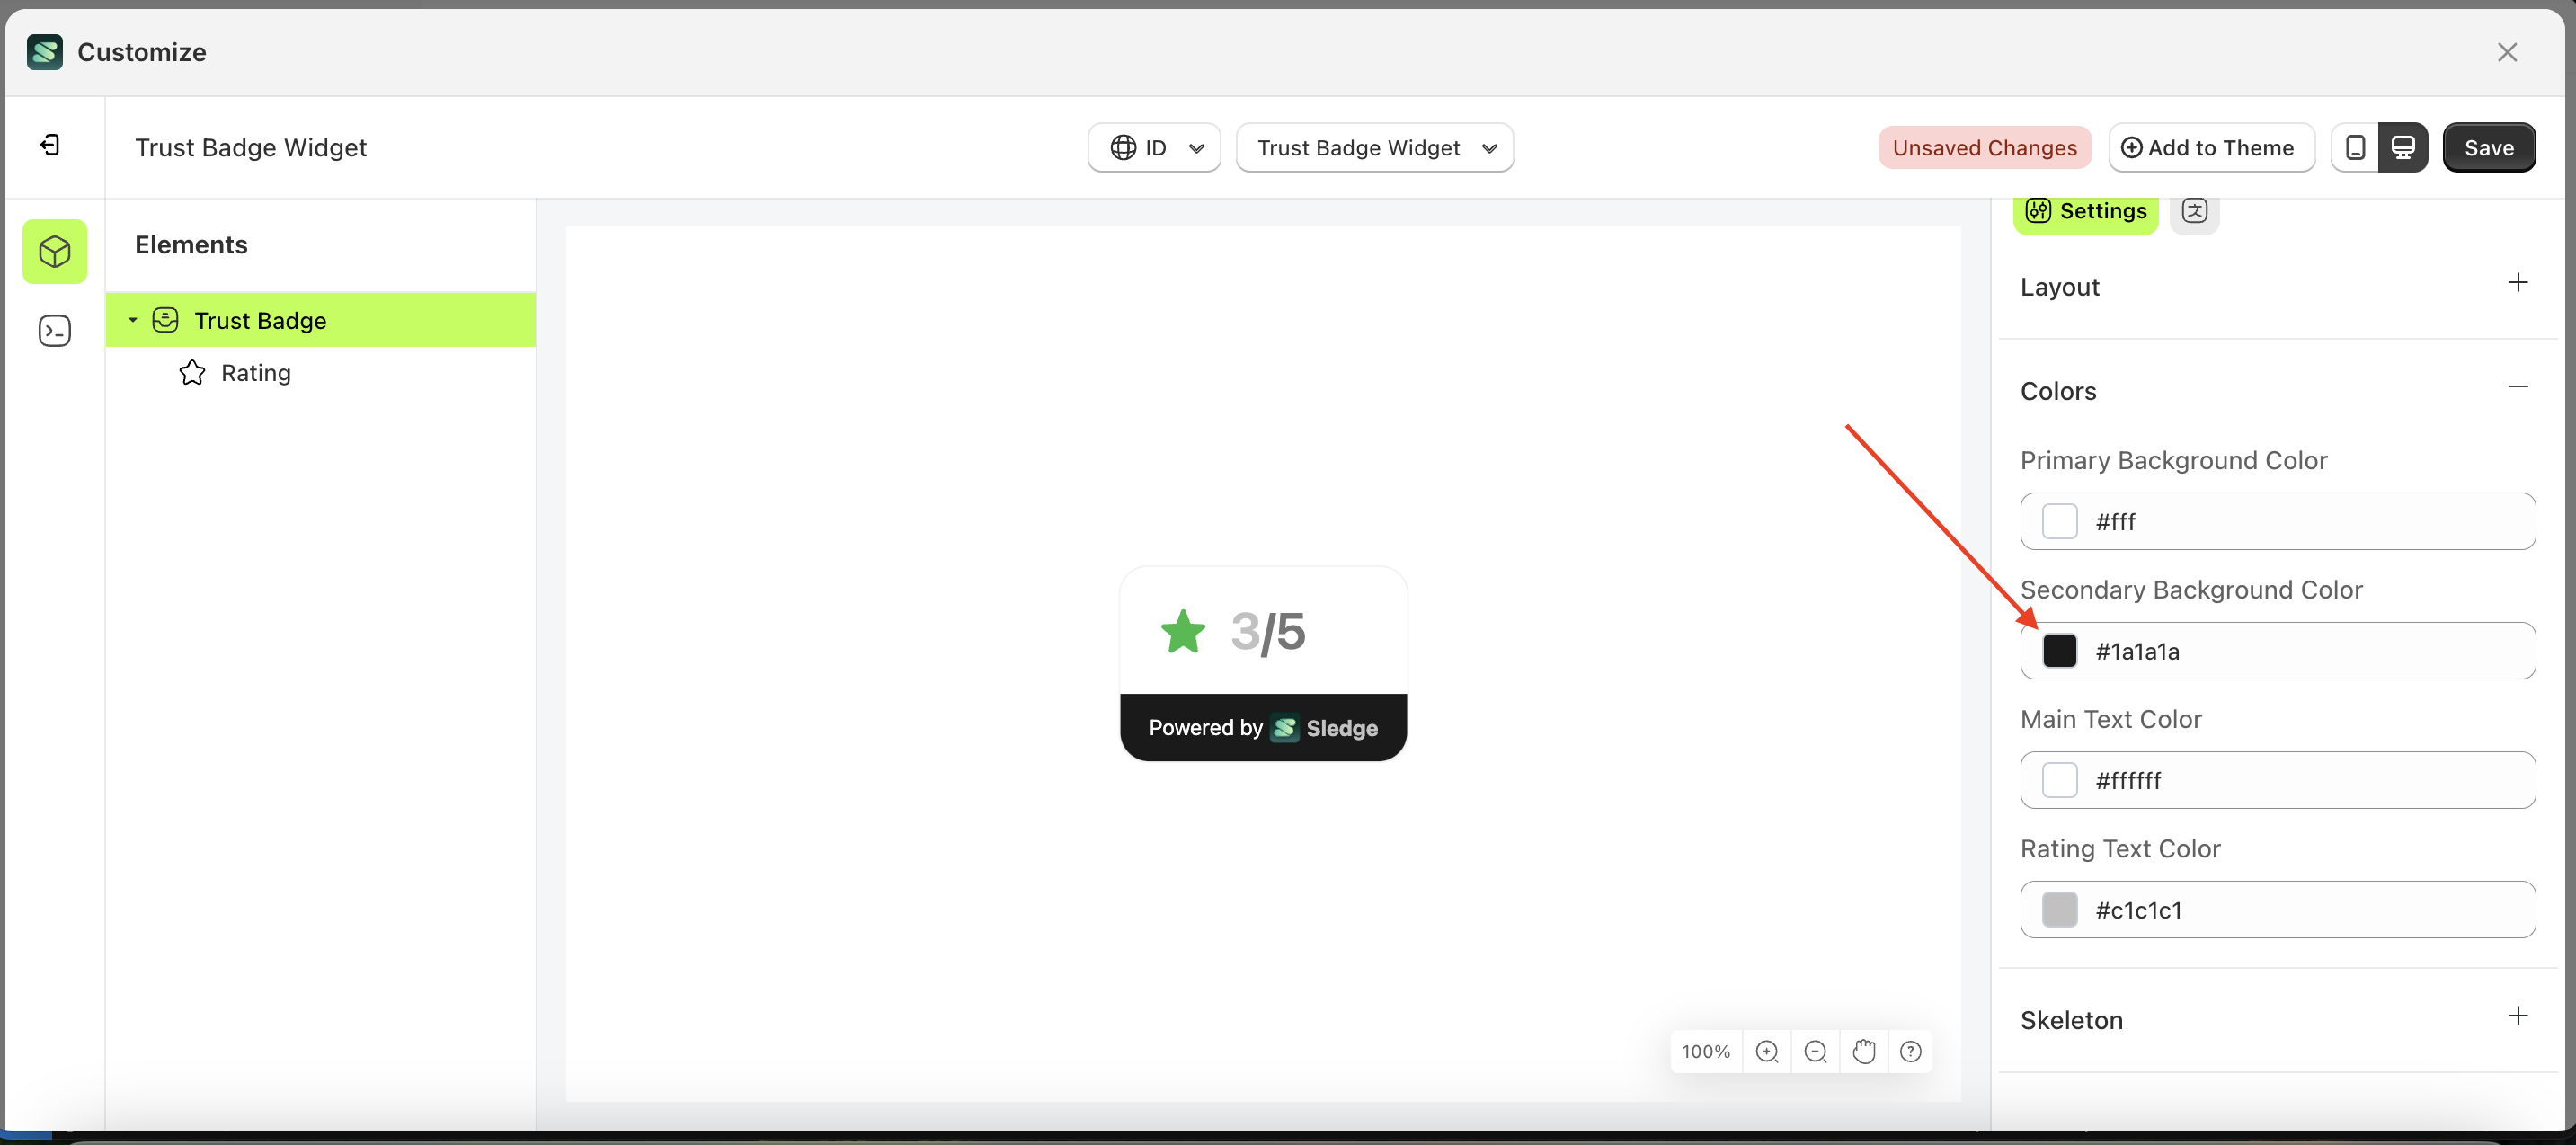2576x1145 pixels.
Task: Open the ID locale dropdown
Action: click(x=1154, y=147)
